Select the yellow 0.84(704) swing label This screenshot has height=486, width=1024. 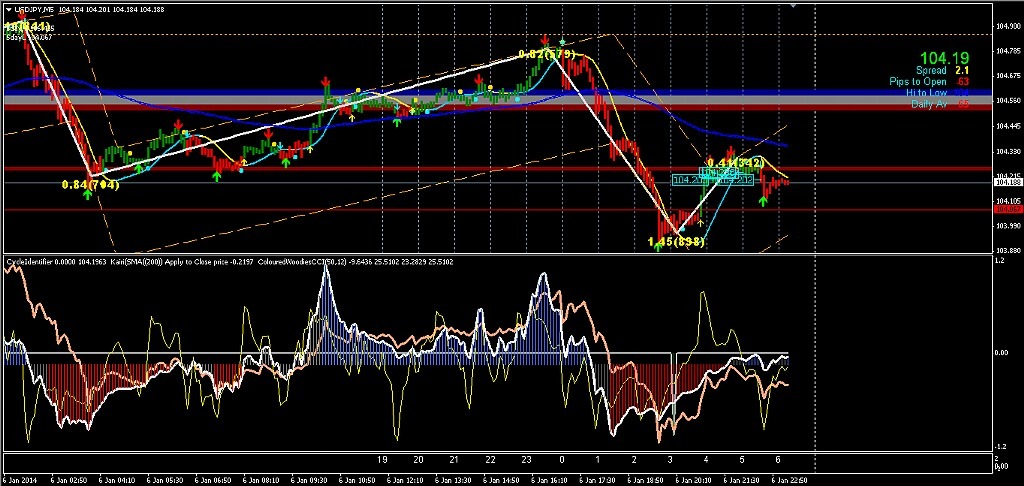point(90,185)
